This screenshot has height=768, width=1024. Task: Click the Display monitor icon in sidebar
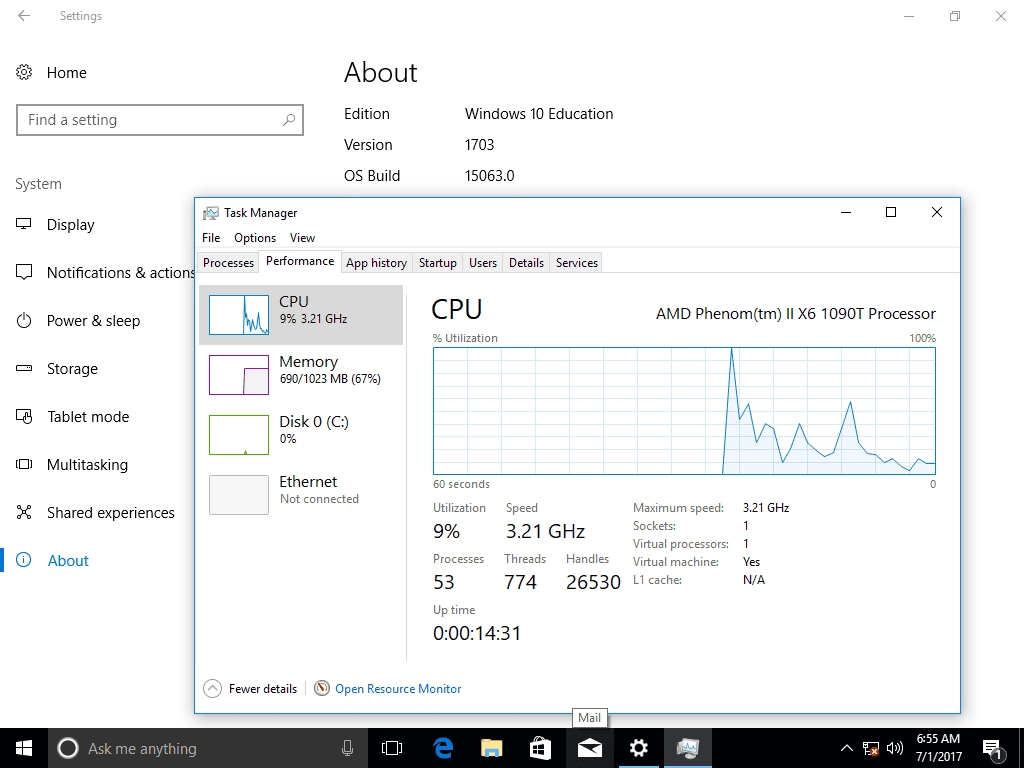(24, 224)
